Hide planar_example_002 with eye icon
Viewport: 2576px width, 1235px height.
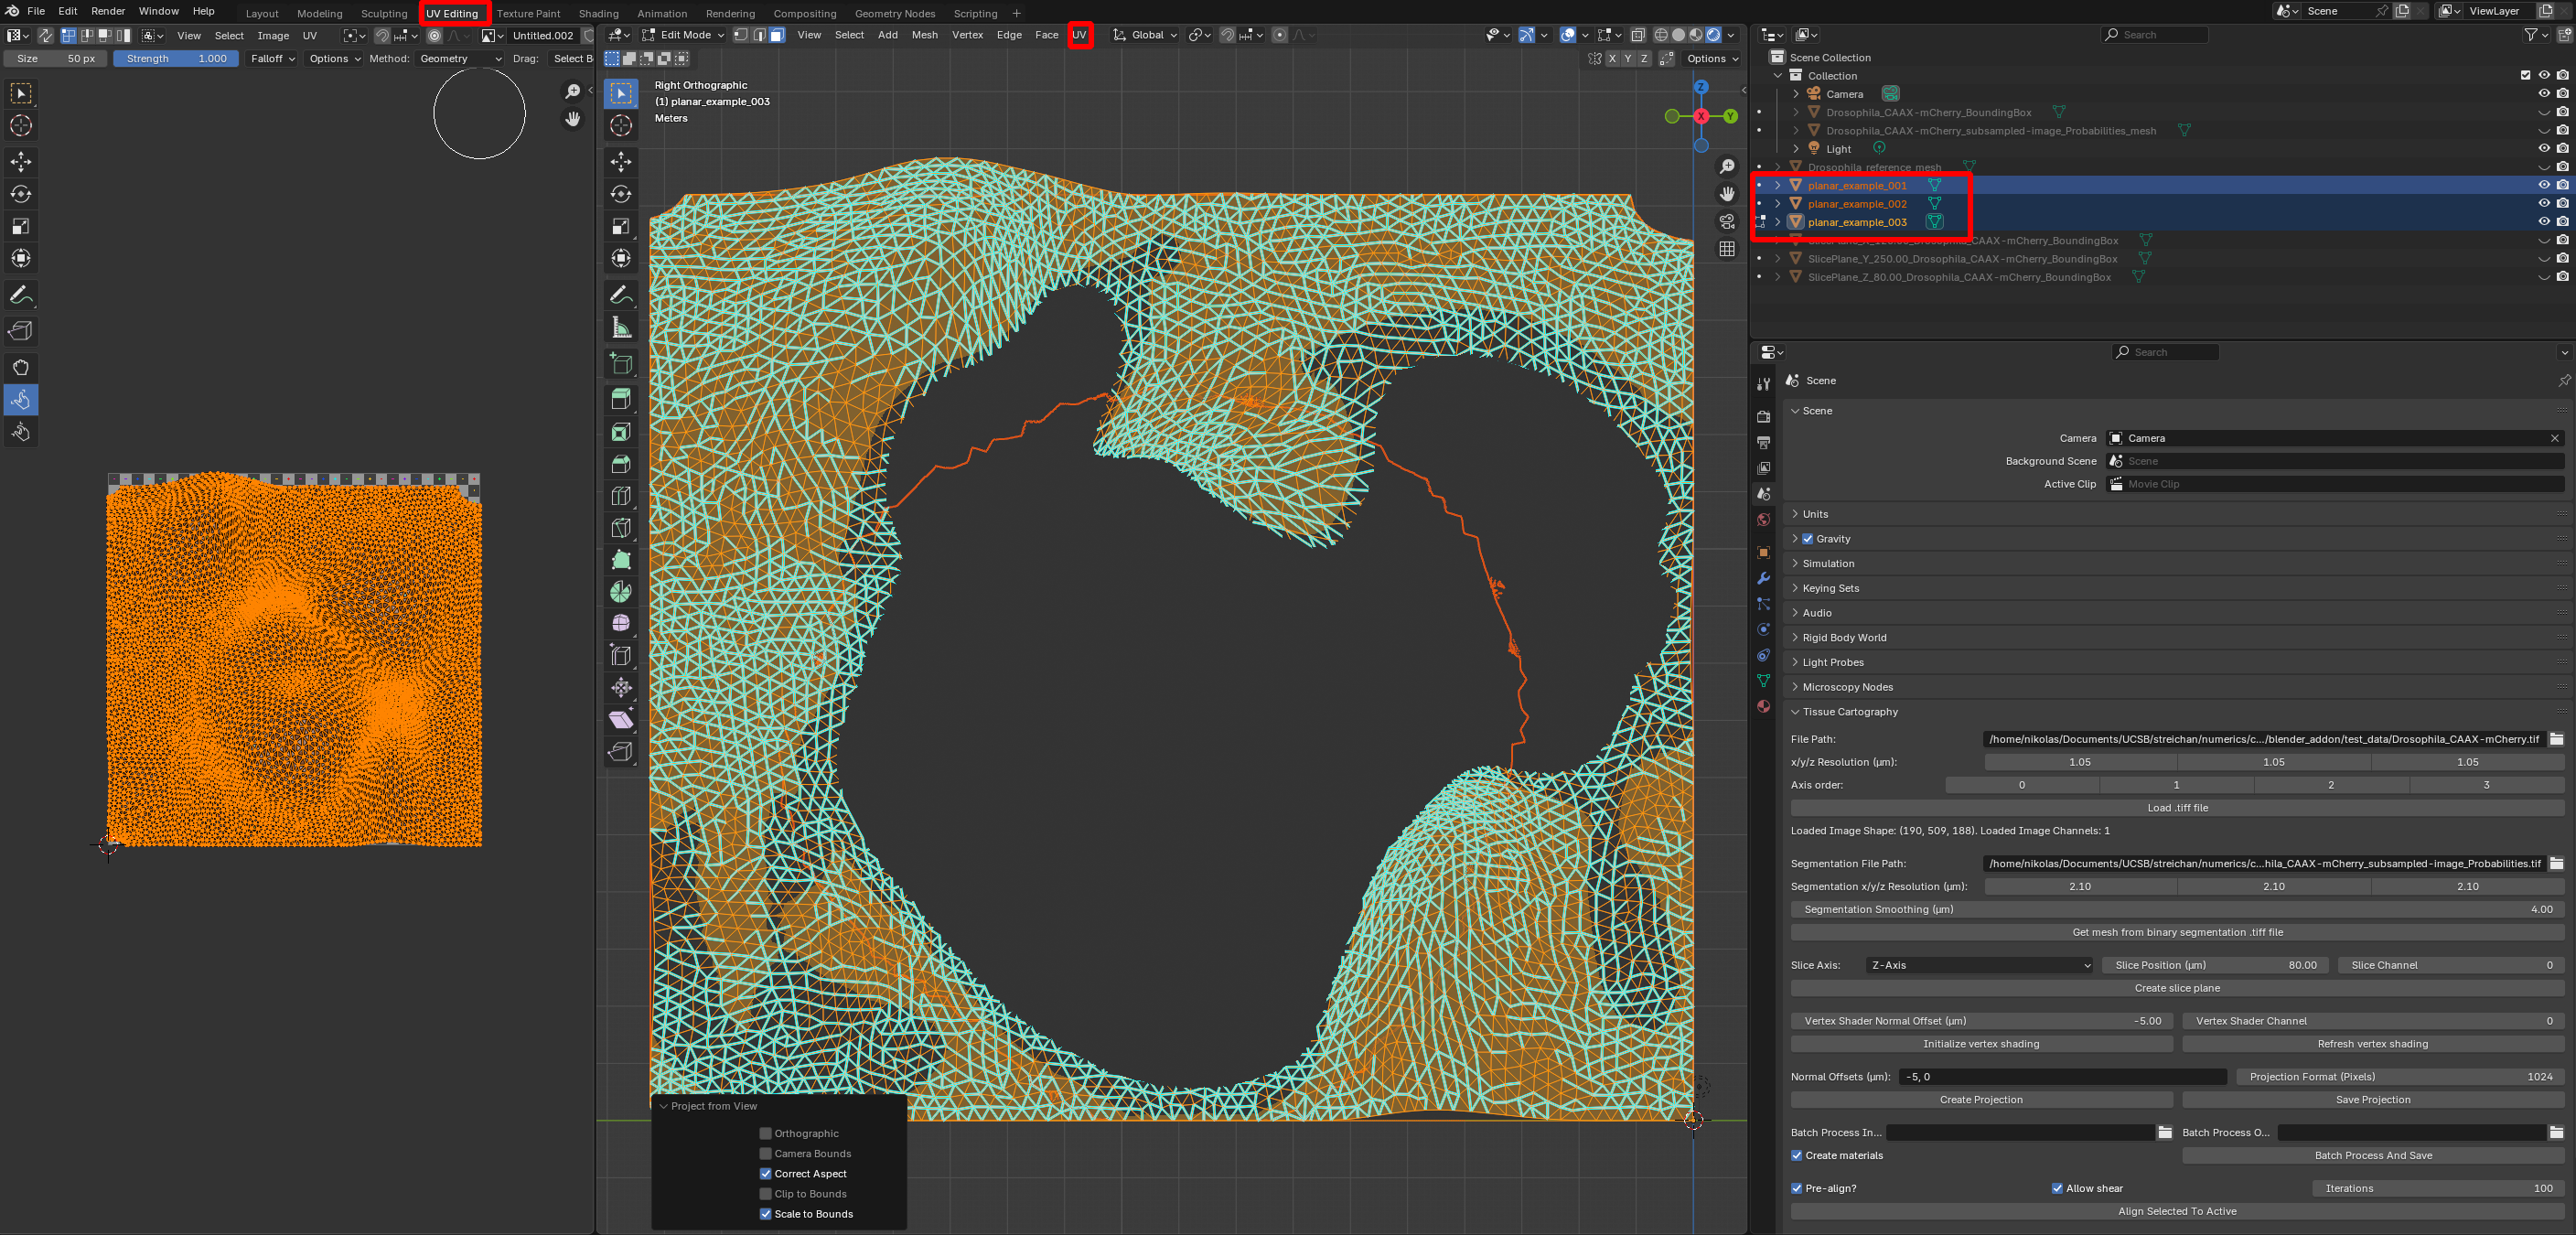(x=2543, y=203)
